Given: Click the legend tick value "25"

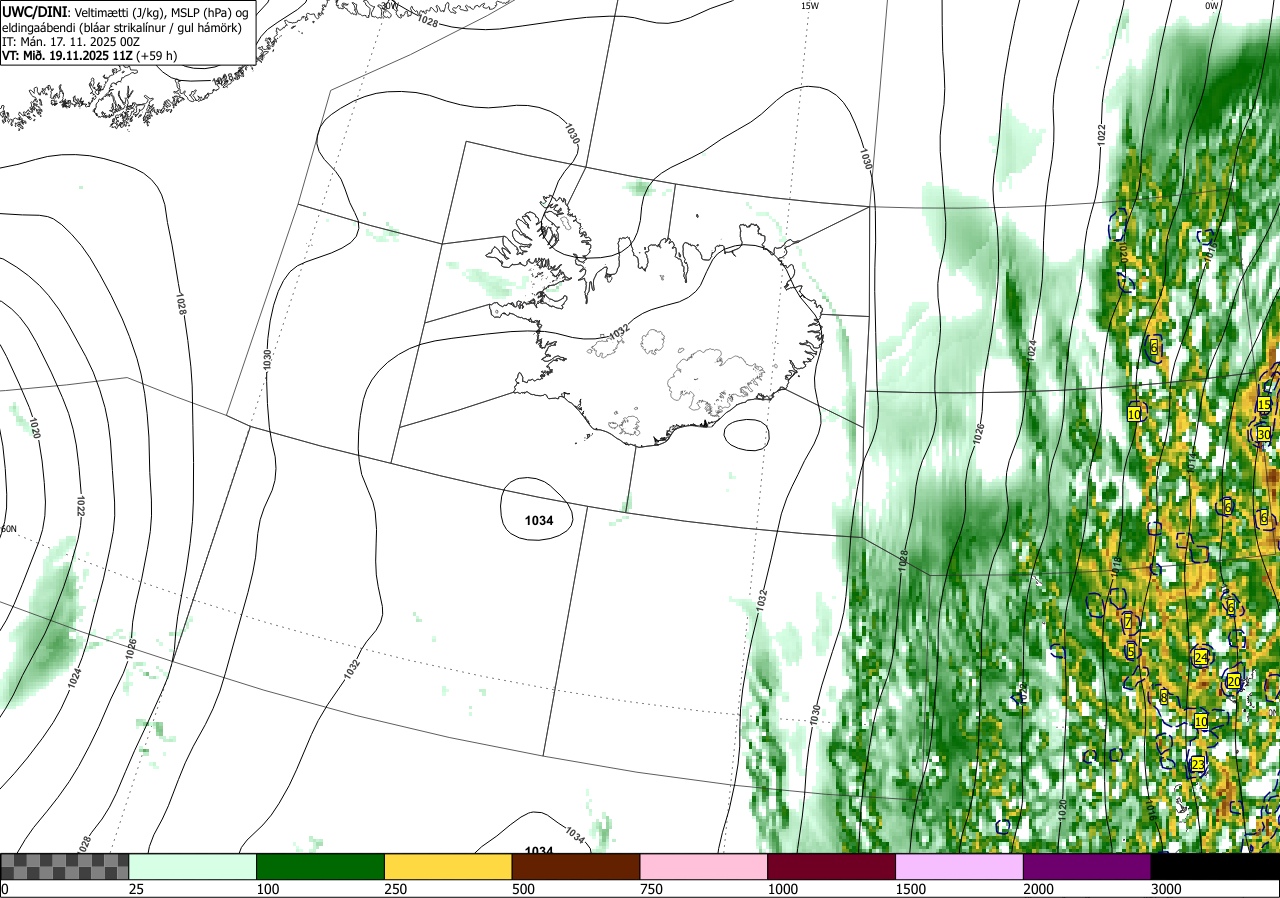Looking at the screenshot, I should click(x=137, y=889).
